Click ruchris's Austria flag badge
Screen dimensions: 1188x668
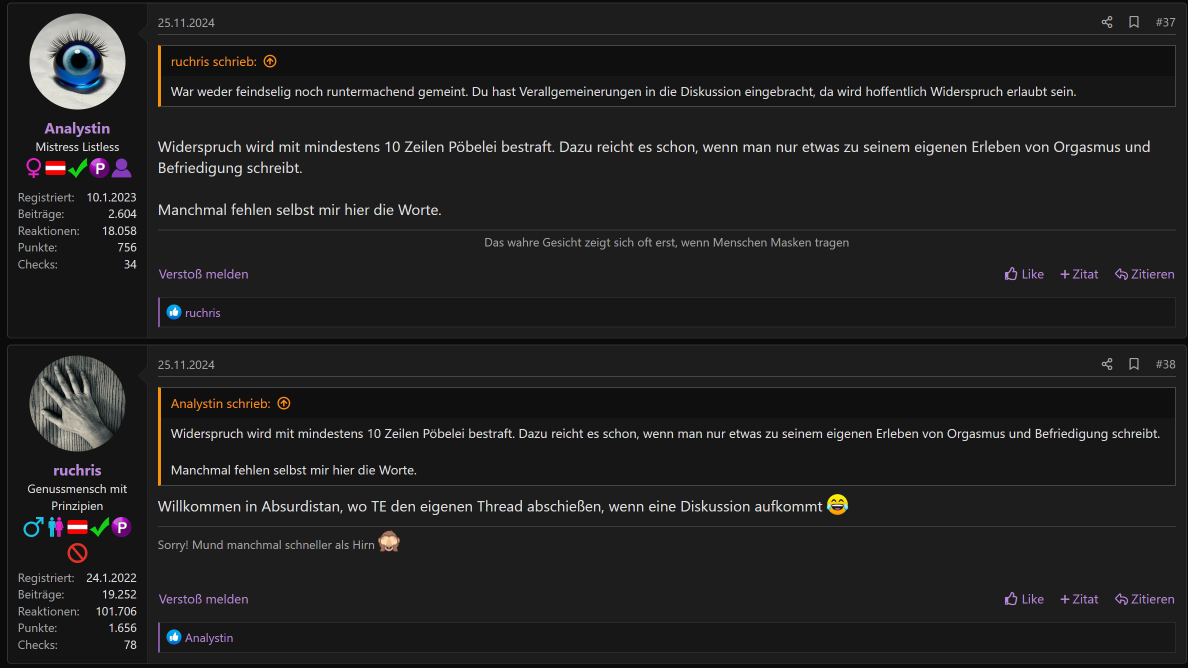tap(77, 527)
